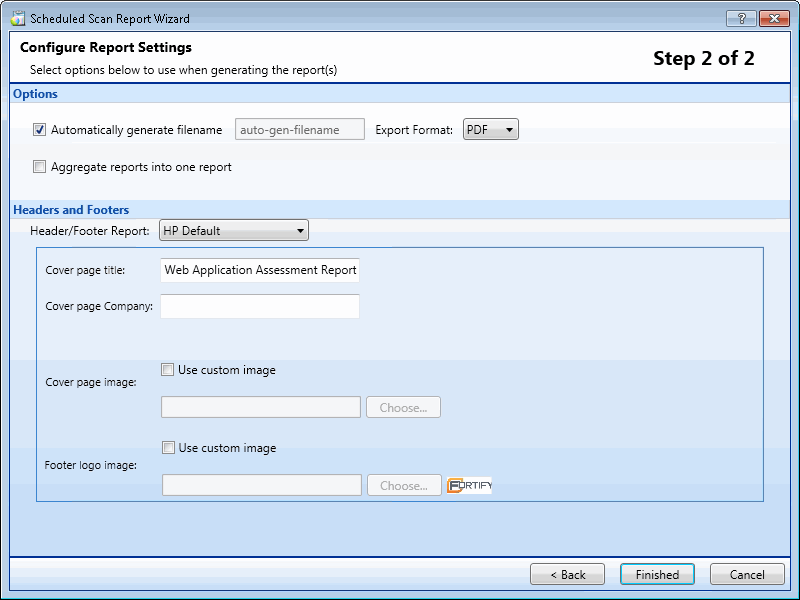The width and height of the screenshot is (800, 600).
Task: Cancel the report wizard
Action: pyautogui.click(x=747, y=574)
